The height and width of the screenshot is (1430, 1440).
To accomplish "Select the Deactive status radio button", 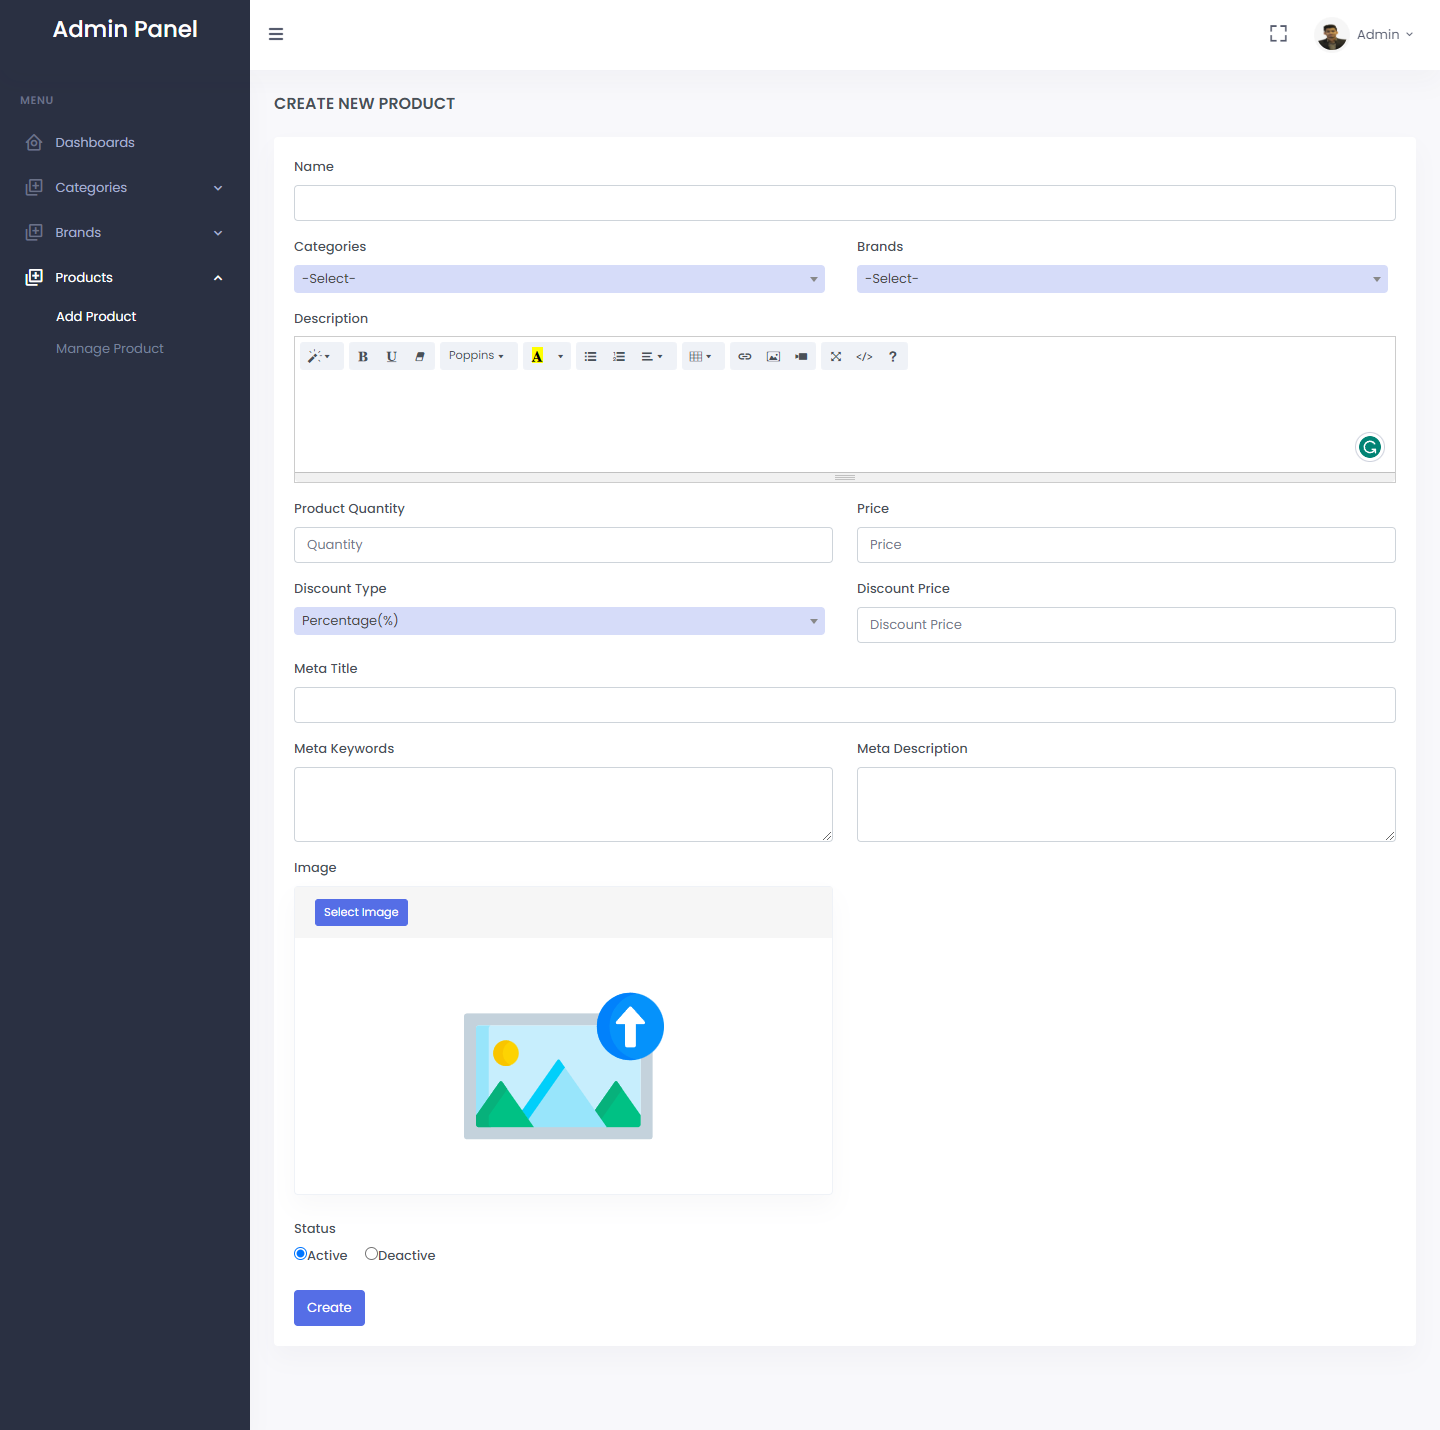I will click(371, 1254).
